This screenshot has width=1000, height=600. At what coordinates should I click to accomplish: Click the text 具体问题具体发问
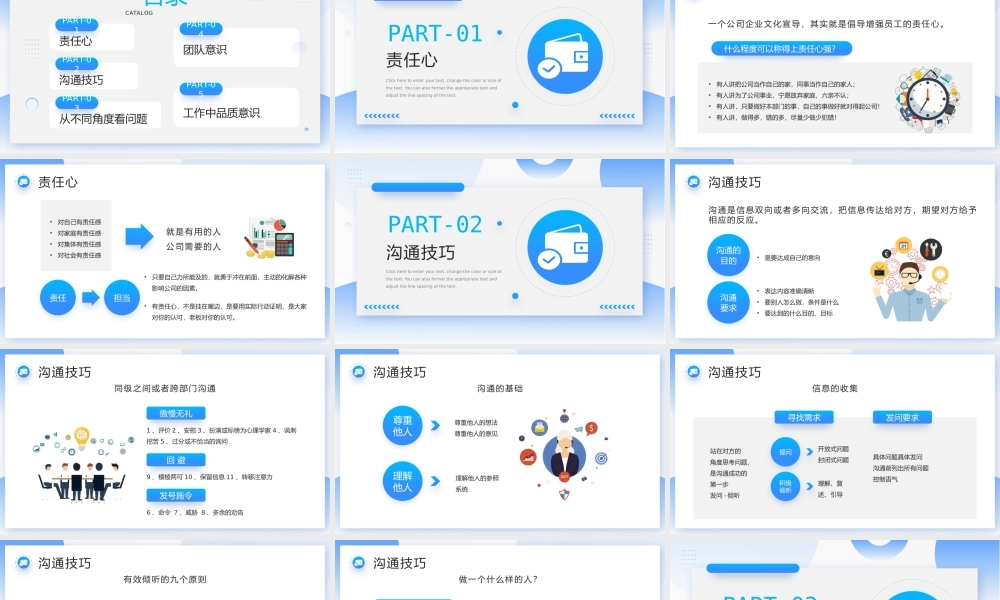(897, 457)
